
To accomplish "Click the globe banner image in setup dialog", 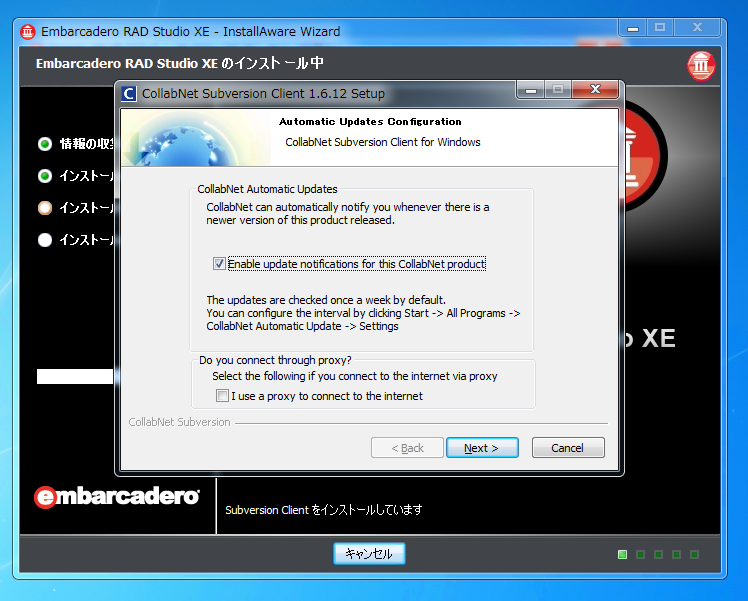I will 196,138.
